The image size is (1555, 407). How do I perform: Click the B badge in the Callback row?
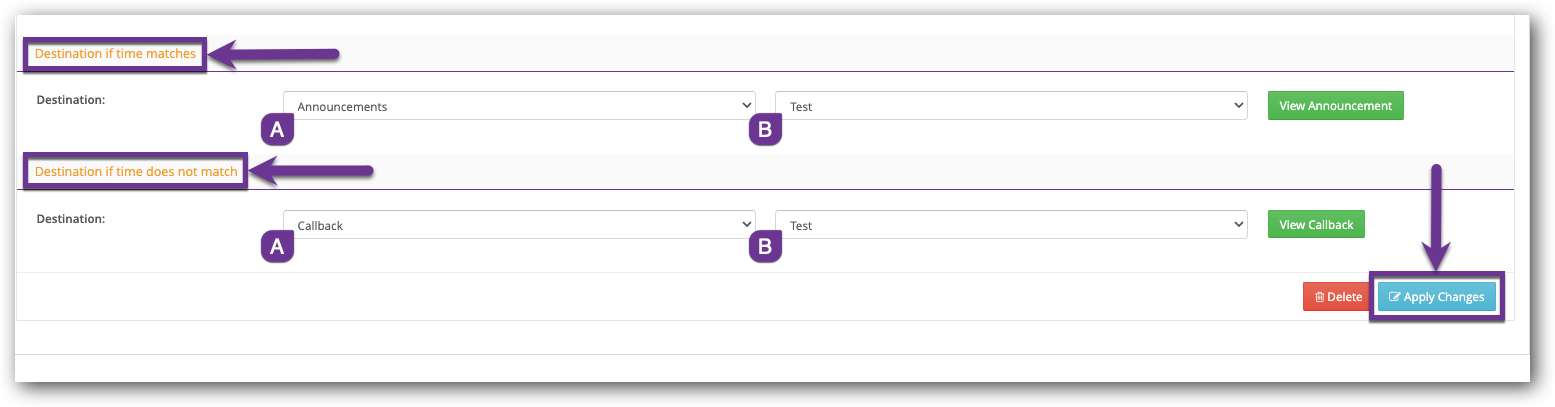(765, 247)
